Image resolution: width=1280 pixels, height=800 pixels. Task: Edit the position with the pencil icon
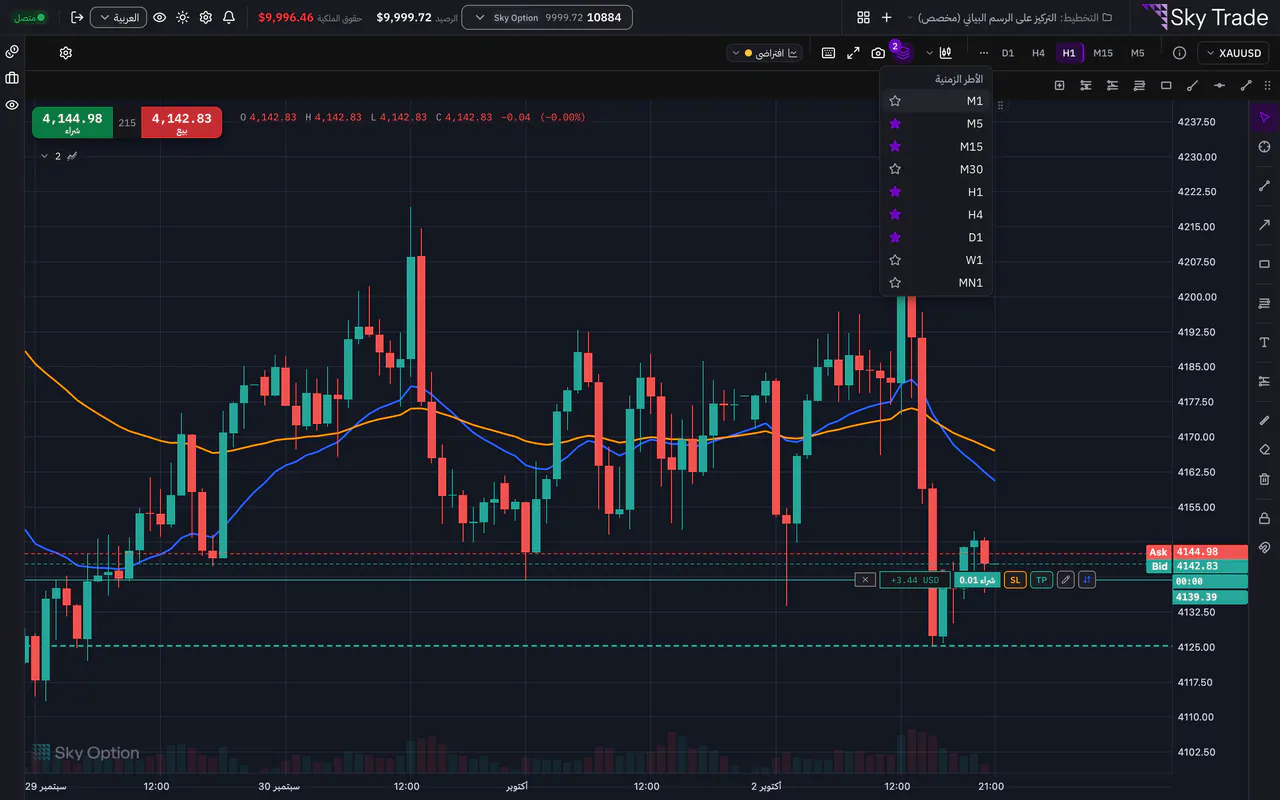coord(1066,580)
